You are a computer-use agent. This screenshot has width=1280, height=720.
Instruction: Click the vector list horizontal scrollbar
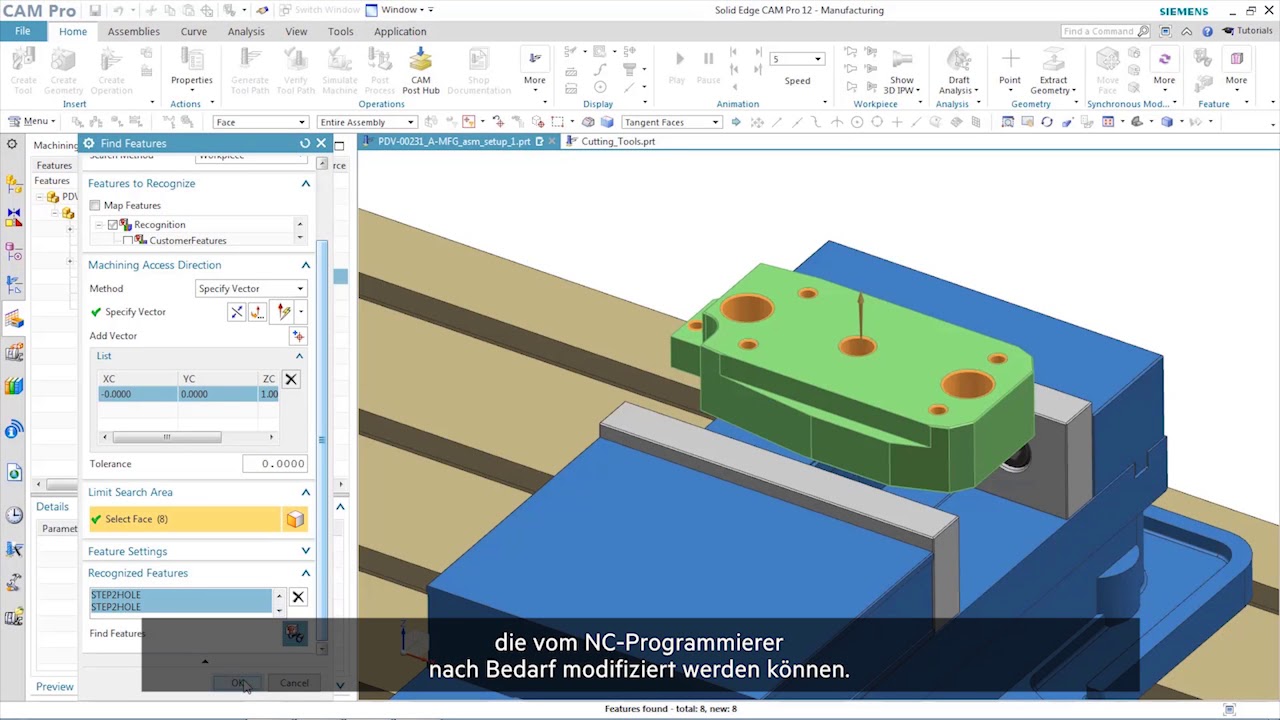[166, 437]
